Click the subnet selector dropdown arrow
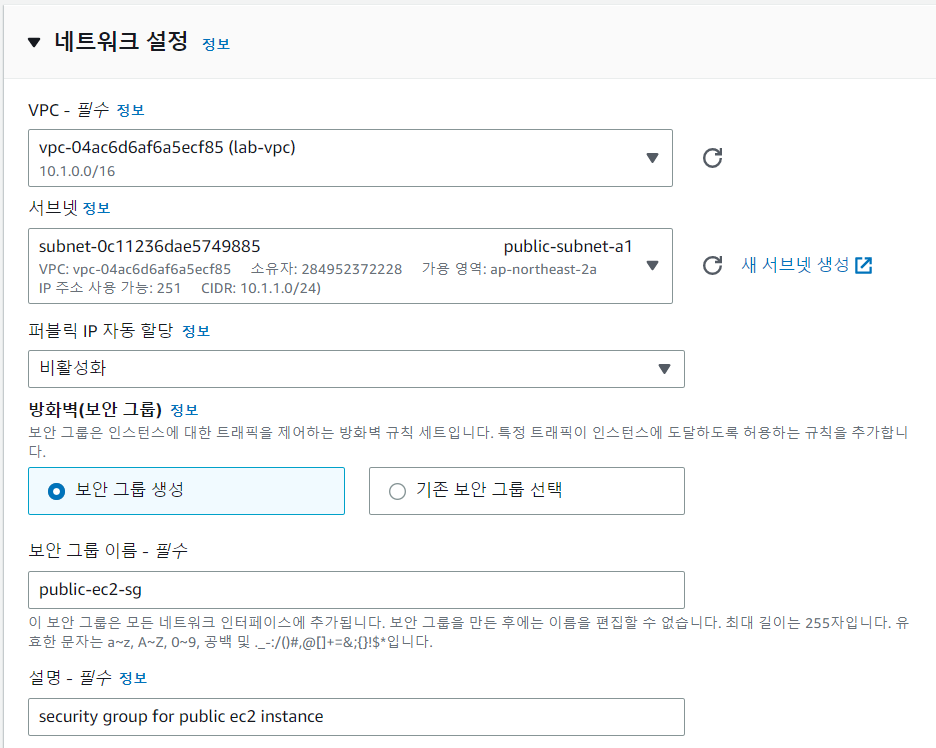The height and width of the screenshot is (748, 936). [653, 265]
